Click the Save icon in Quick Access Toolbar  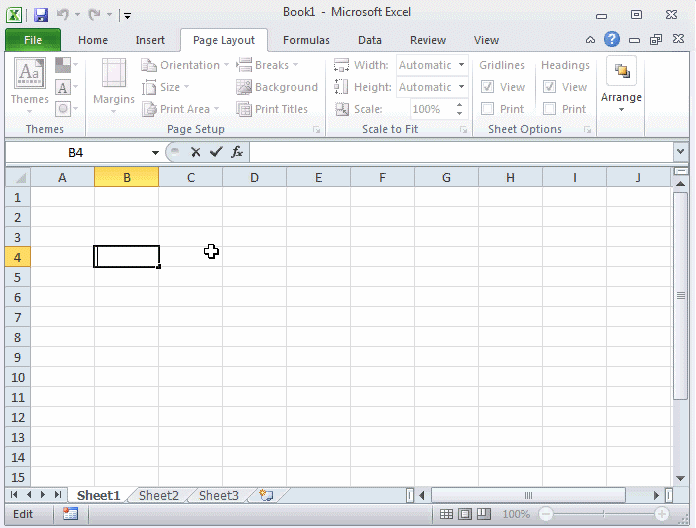[x=41, y=15]
